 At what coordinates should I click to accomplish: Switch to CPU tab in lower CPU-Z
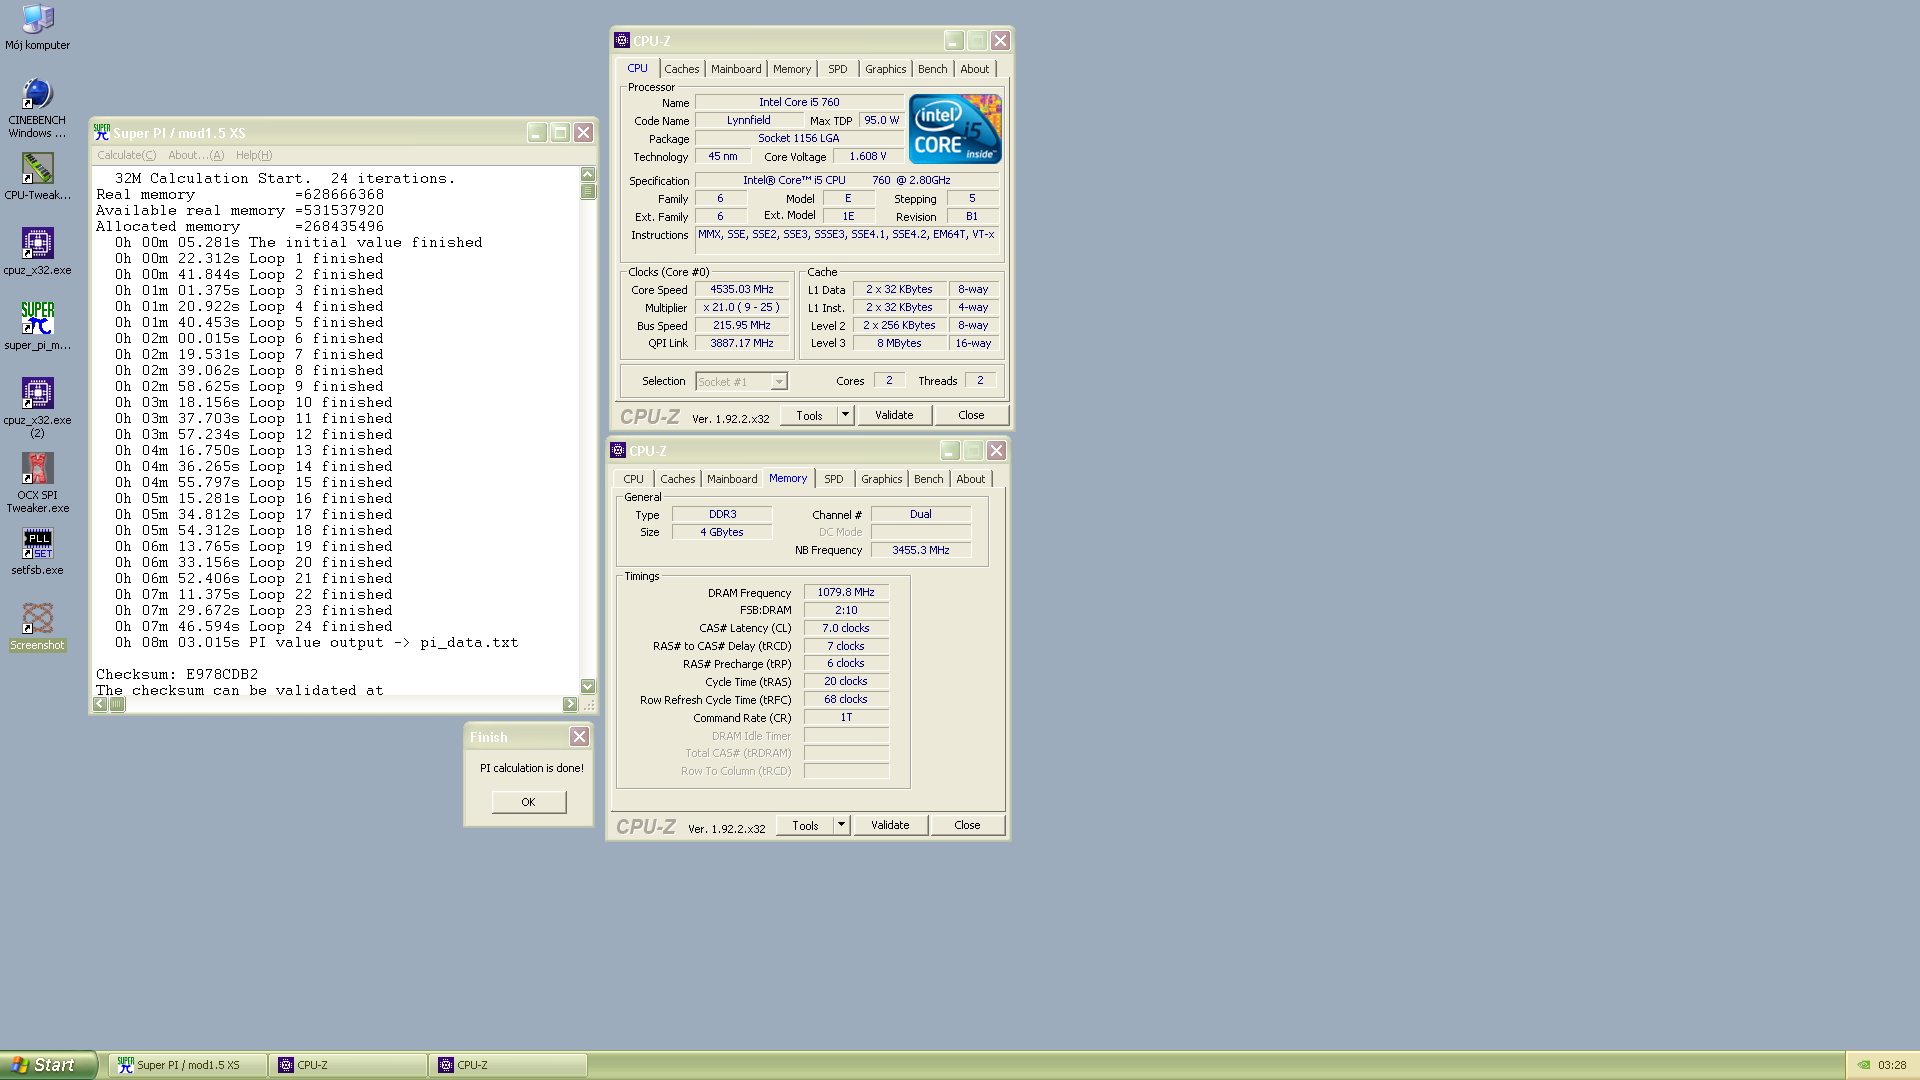[x=634, y=479]
